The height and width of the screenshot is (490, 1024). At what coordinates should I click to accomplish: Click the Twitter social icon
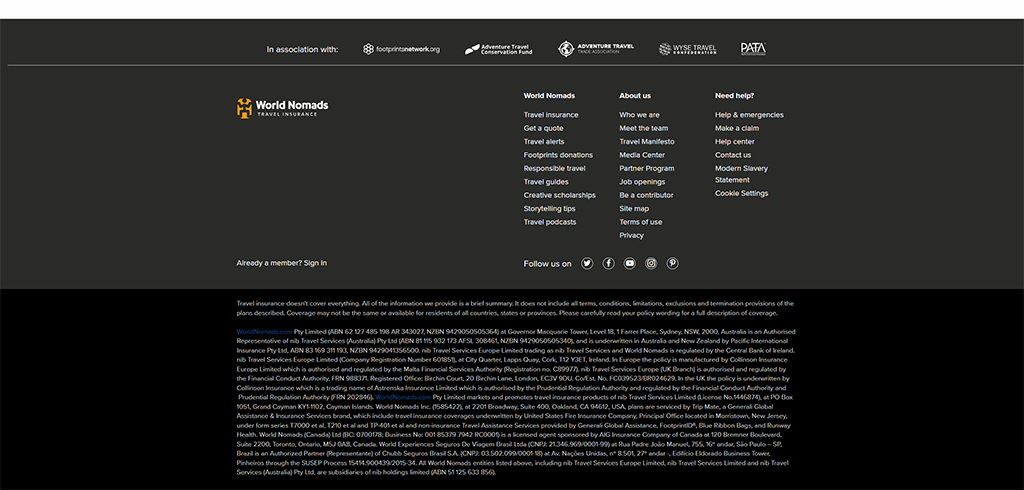click(x=587, y=263)
